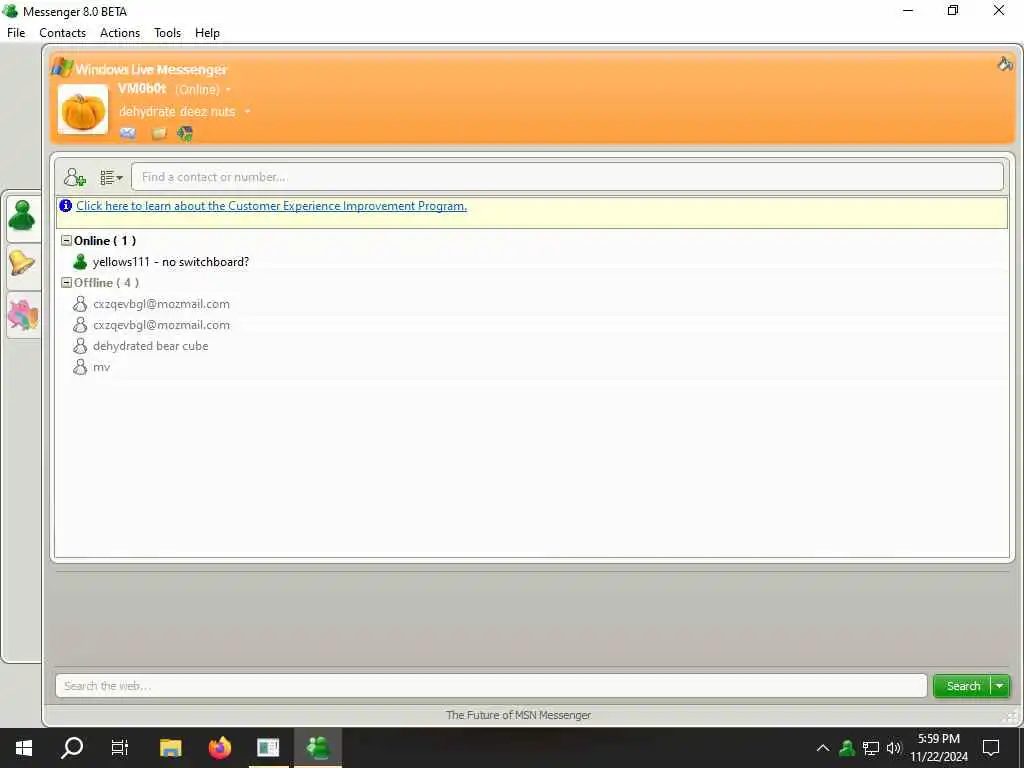Viewport: 1024px width, 768px height.
Task: Collapse the Offline group
Action: pyautogui.click(x=66, y=283)
